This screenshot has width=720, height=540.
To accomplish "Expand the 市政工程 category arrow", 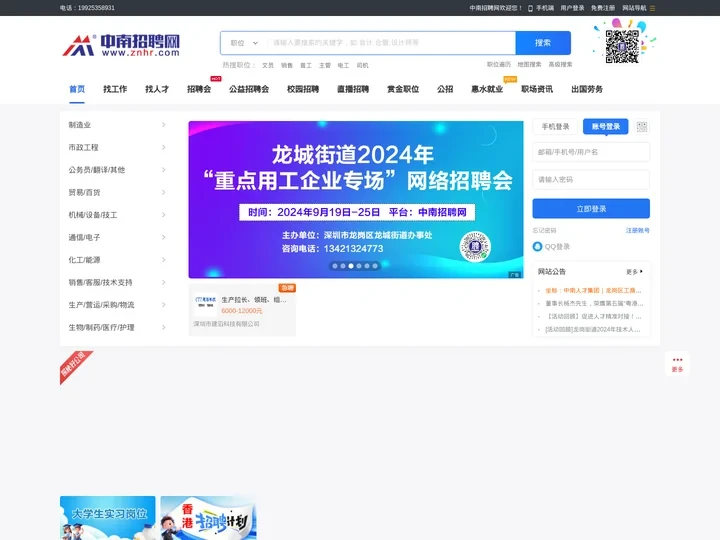I will [163, 147].
